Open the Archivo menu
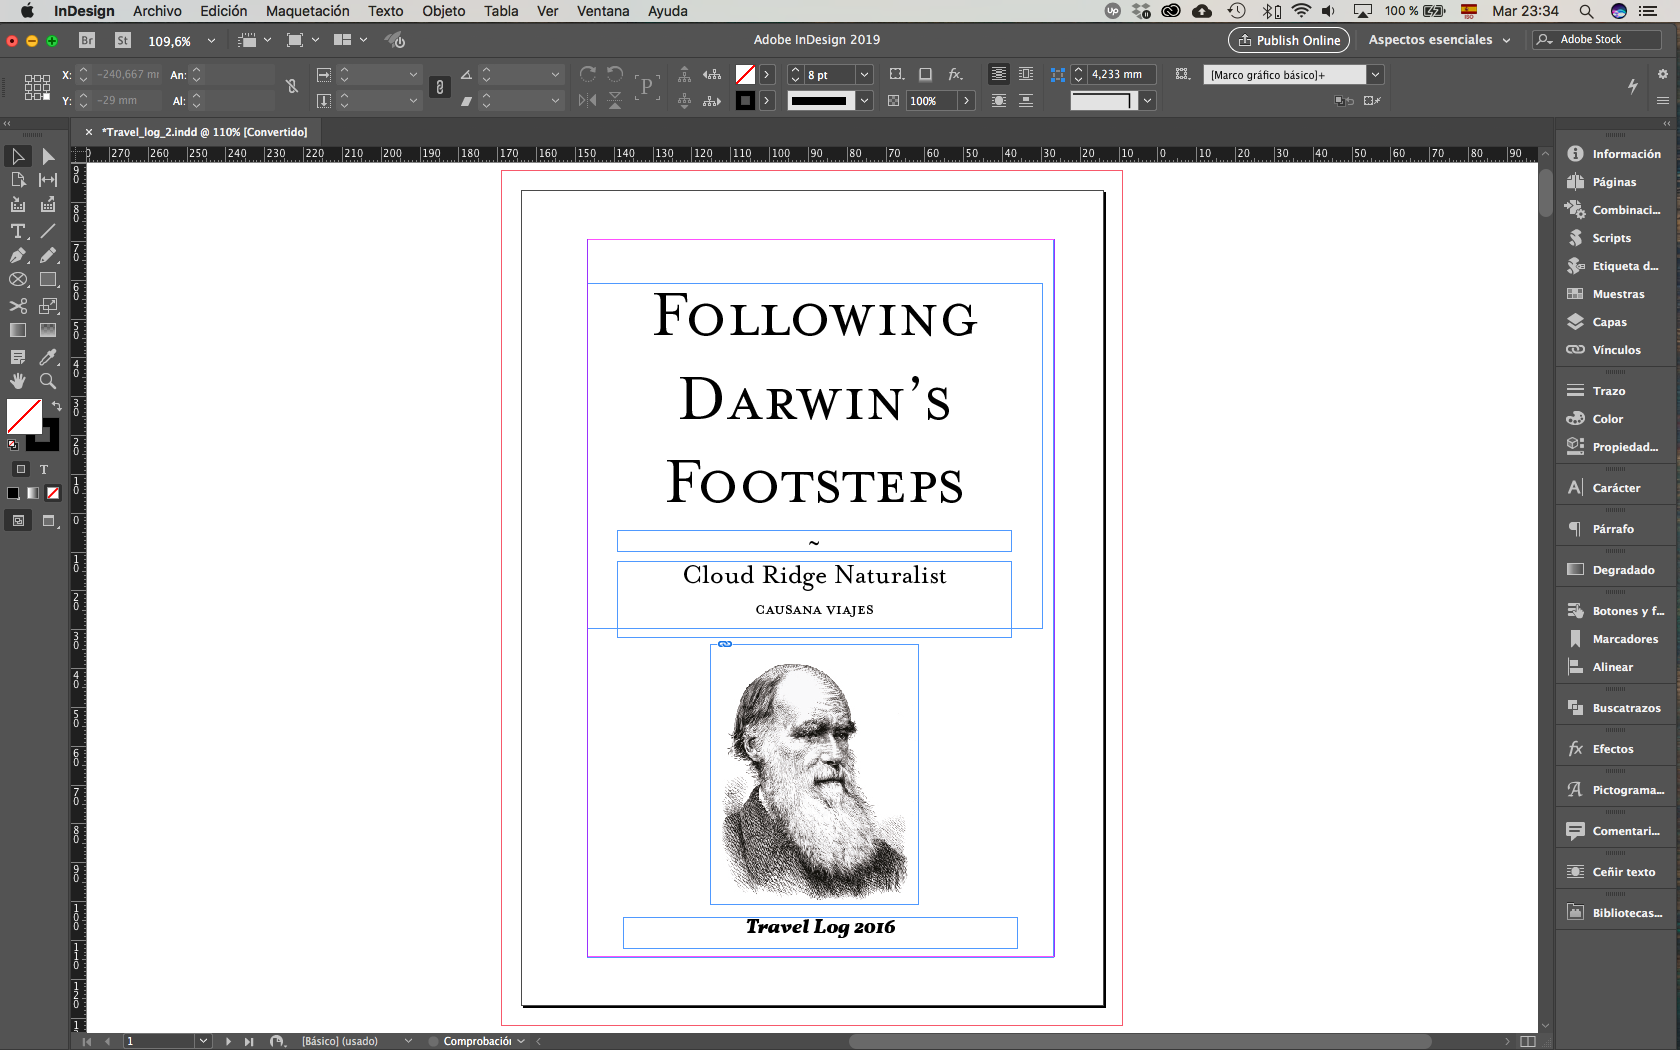This screenshot has width=1680, height=1050. [157, 11]
